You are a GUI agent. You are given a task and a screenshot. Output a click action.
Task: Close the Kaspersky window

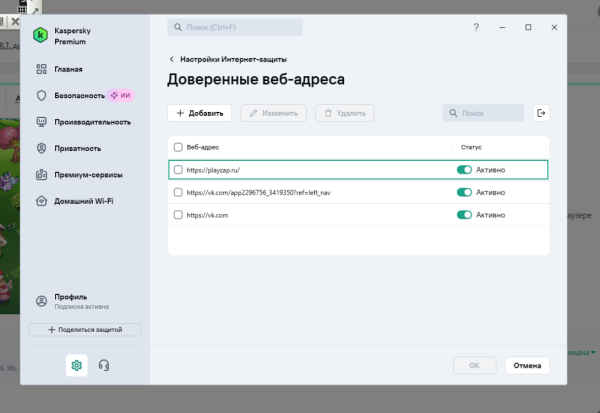click(554, 27)
